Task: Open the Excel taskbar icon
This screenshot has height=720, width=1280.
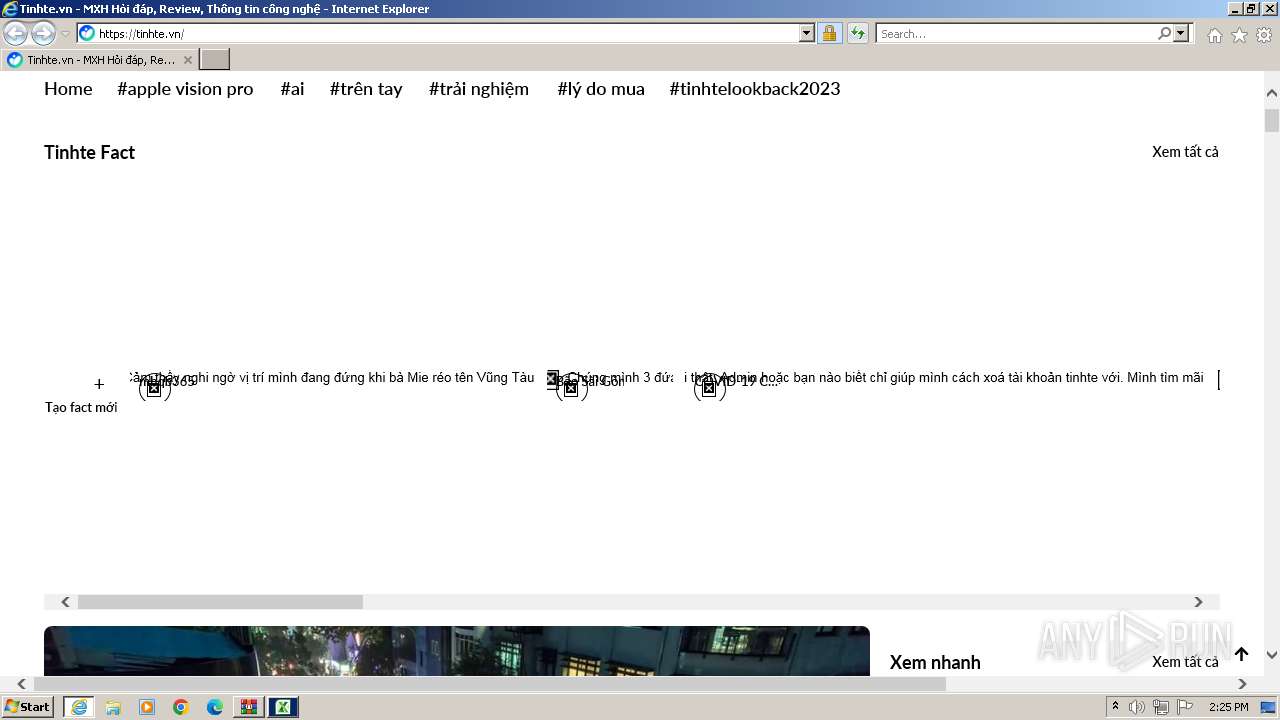Action: click(283, 707)
